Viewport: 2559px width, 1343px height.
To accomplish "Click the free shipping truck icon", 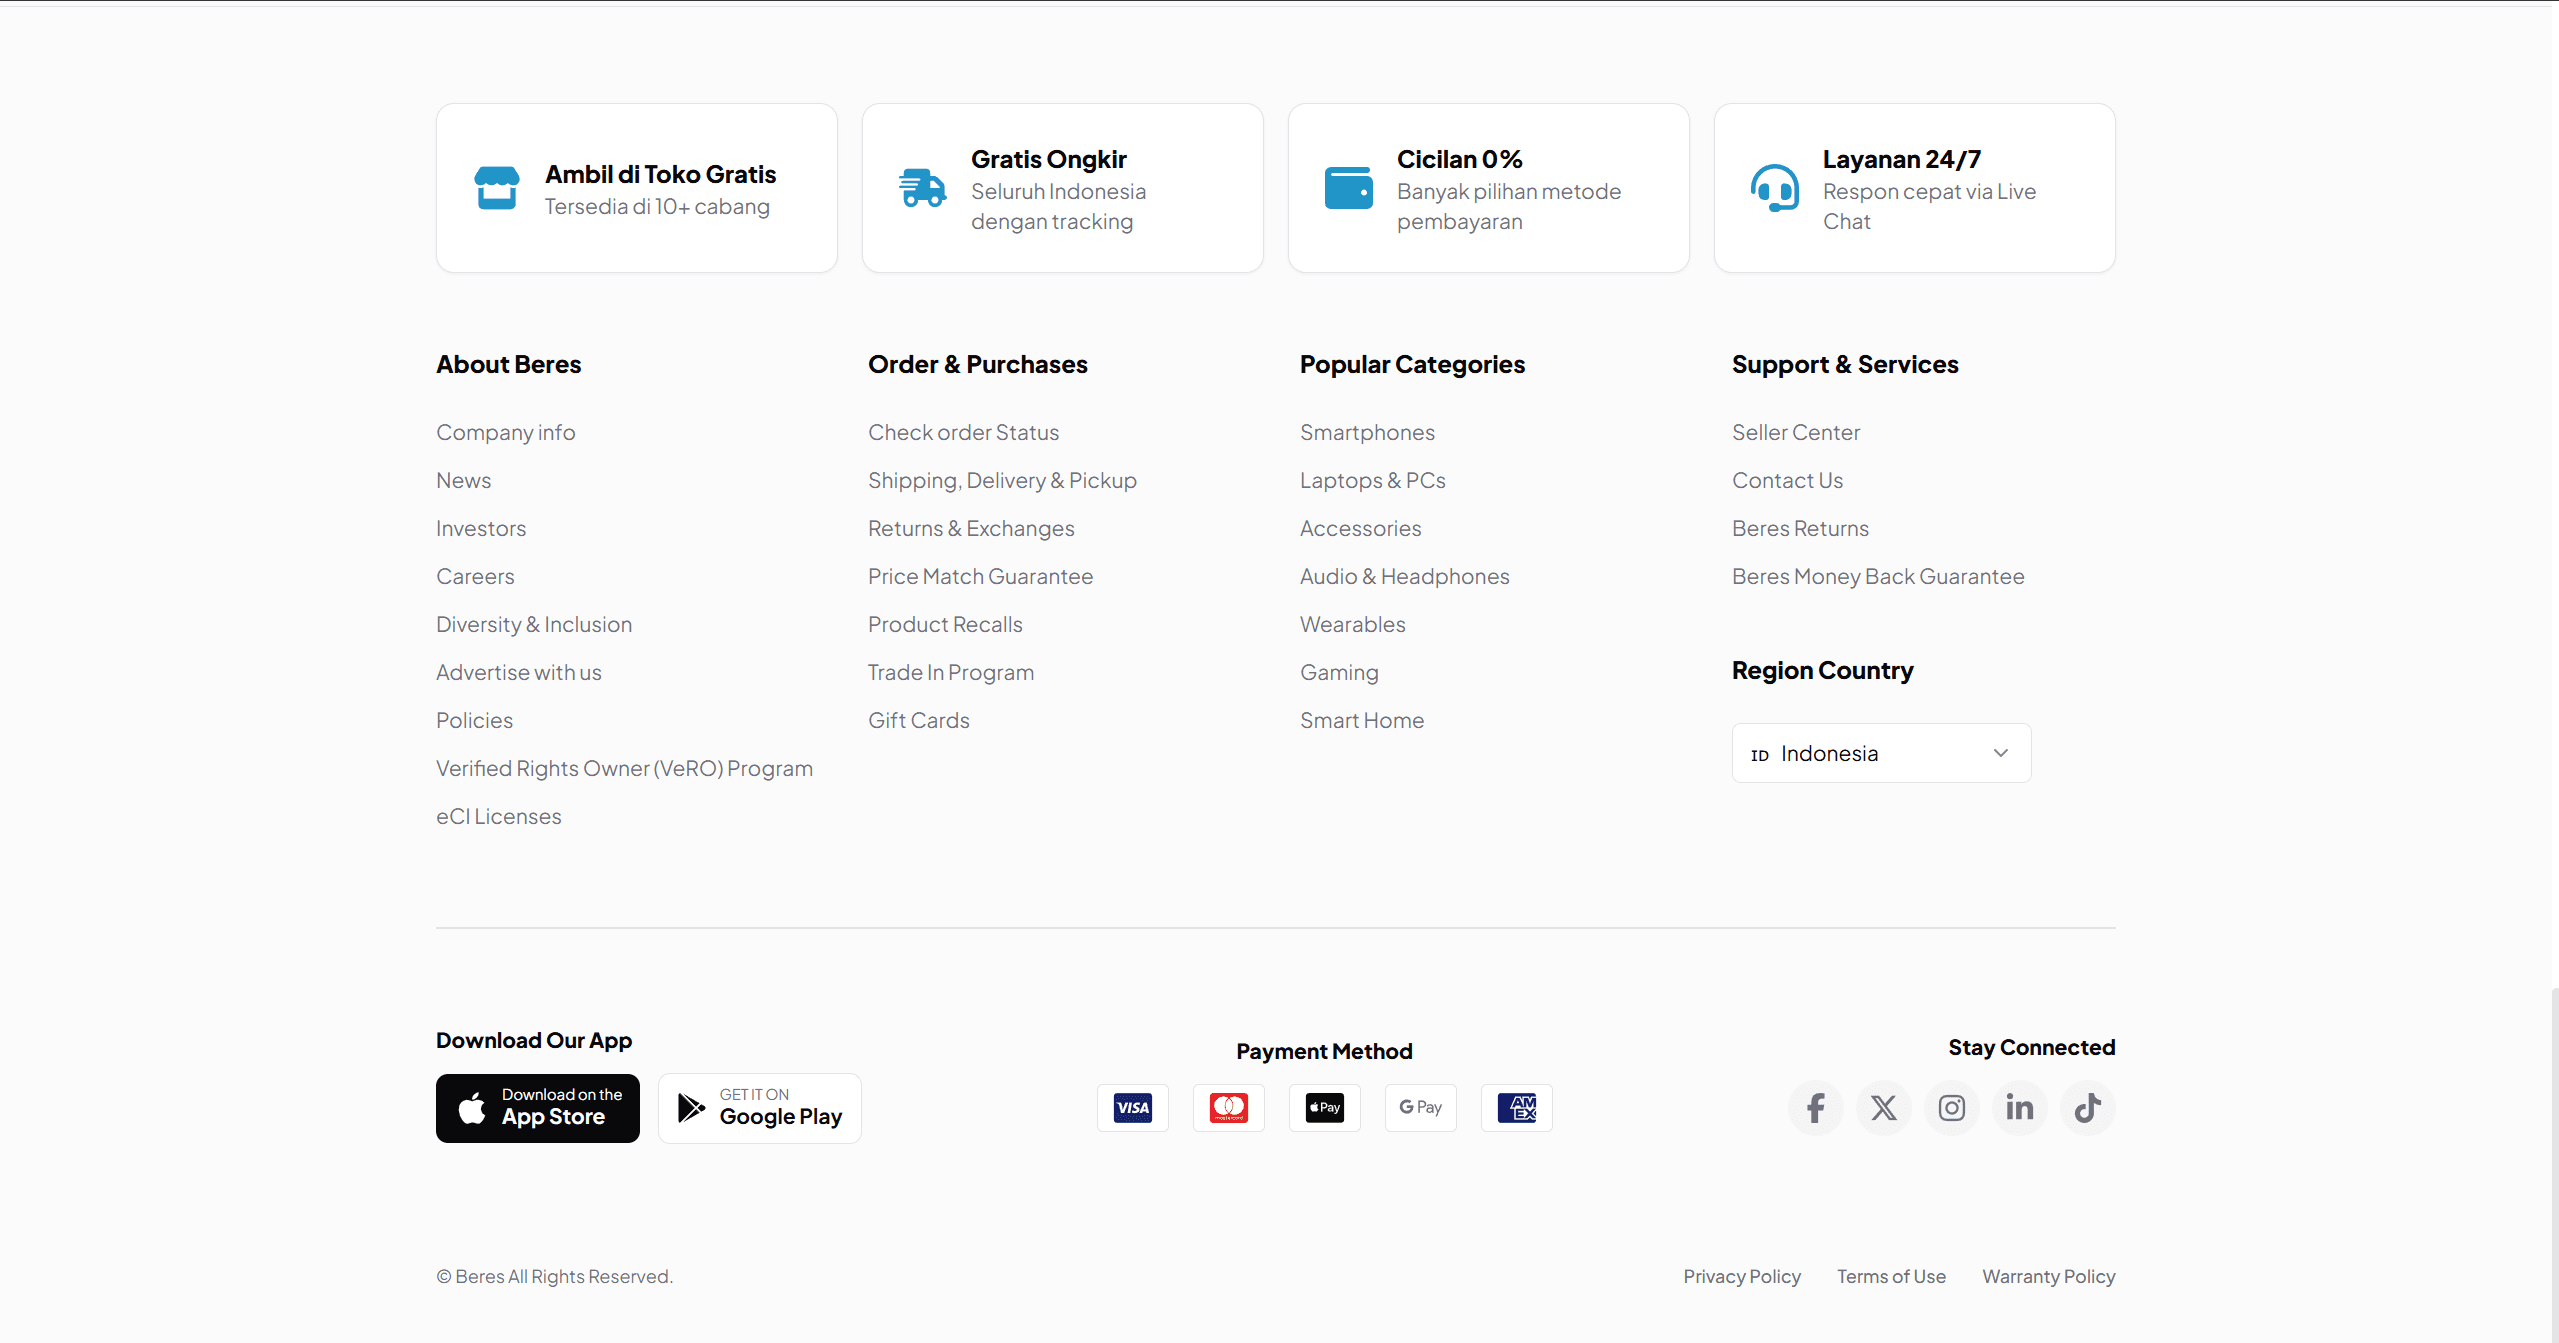I will (922, 188).
